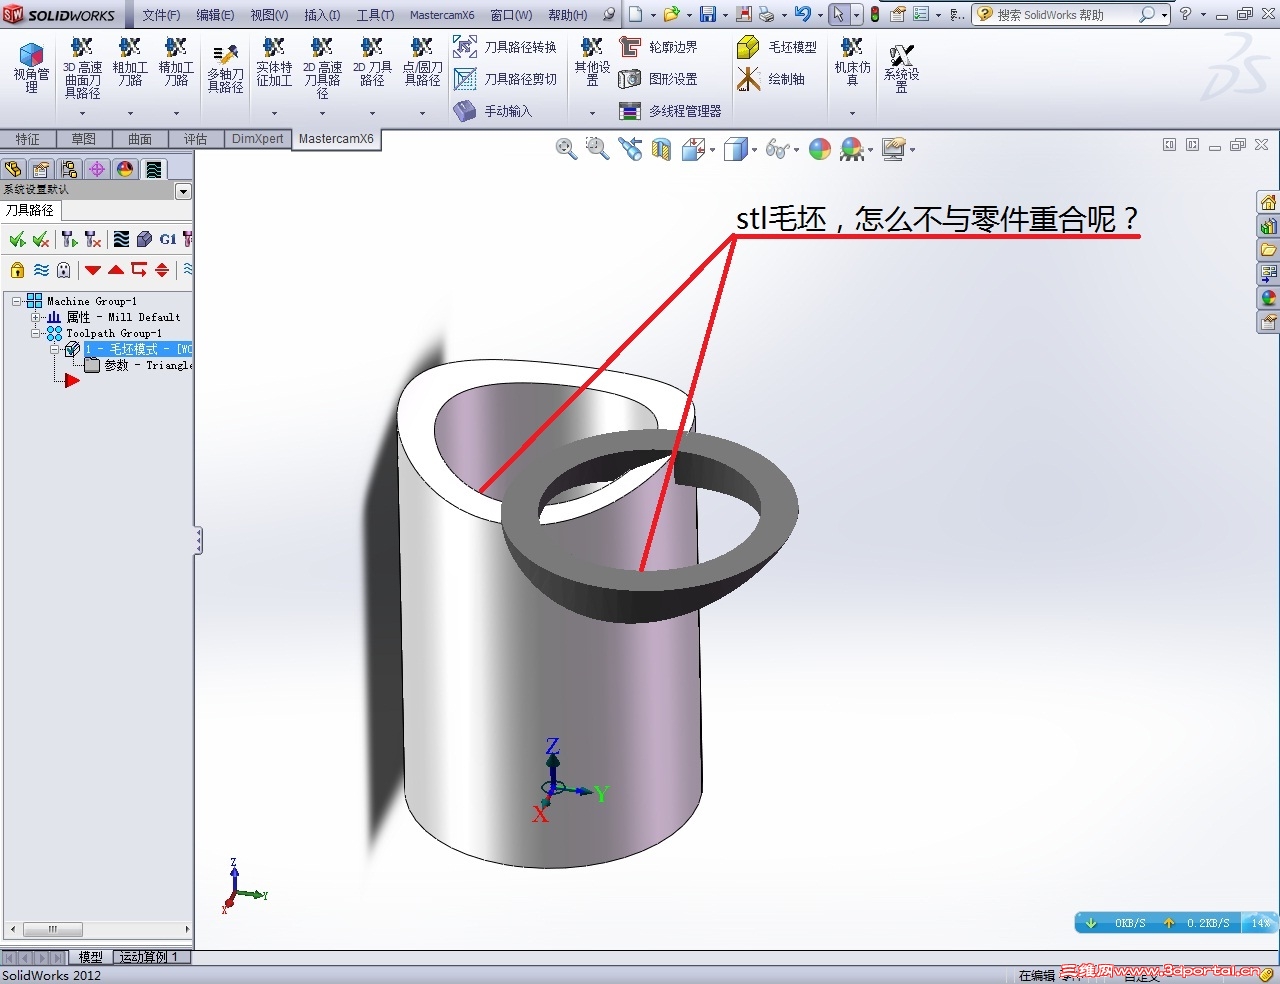Expand 实体特征加工 dropdown arrow
Viewport: 1280px width, 984px height.
pos(274,113)
